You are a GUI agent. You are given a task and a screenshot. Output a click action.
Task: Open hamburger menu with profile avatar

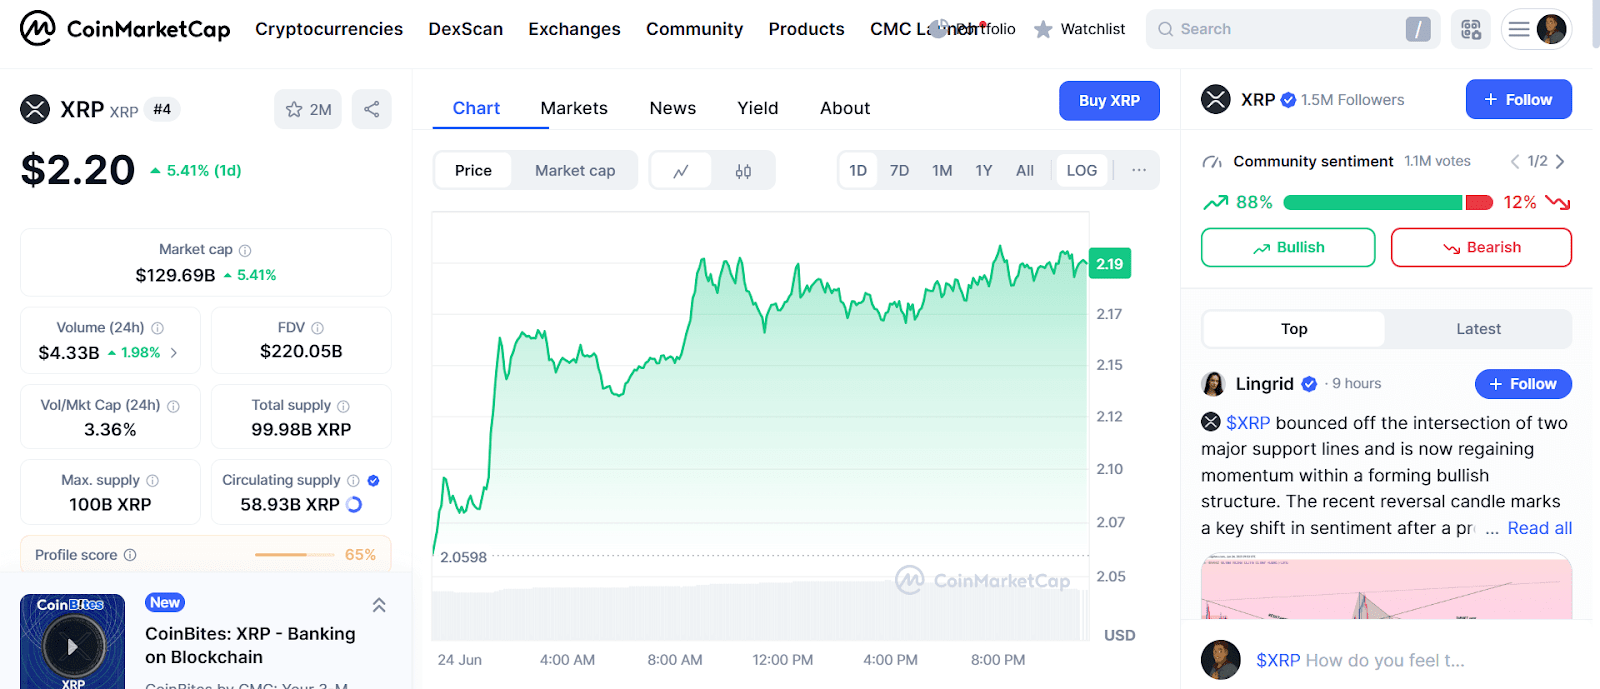1537,29
